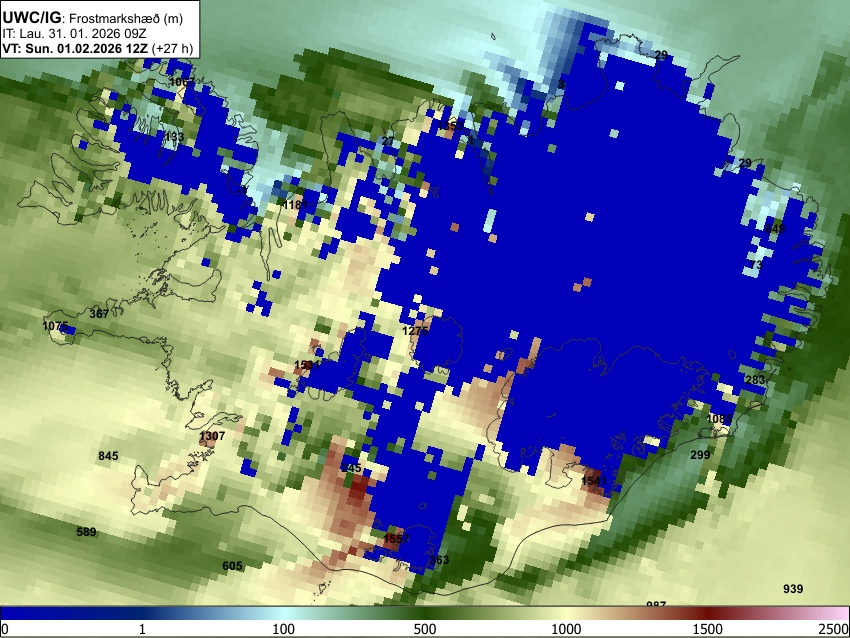Click the color scale label '1'

(142, 629)
